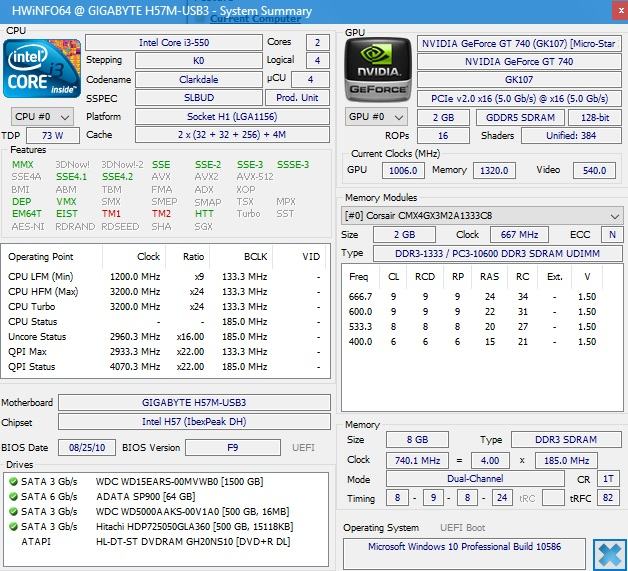Screen dimensions: 628x571
Task: Select the QPI Max row
Action: (165, 352)
